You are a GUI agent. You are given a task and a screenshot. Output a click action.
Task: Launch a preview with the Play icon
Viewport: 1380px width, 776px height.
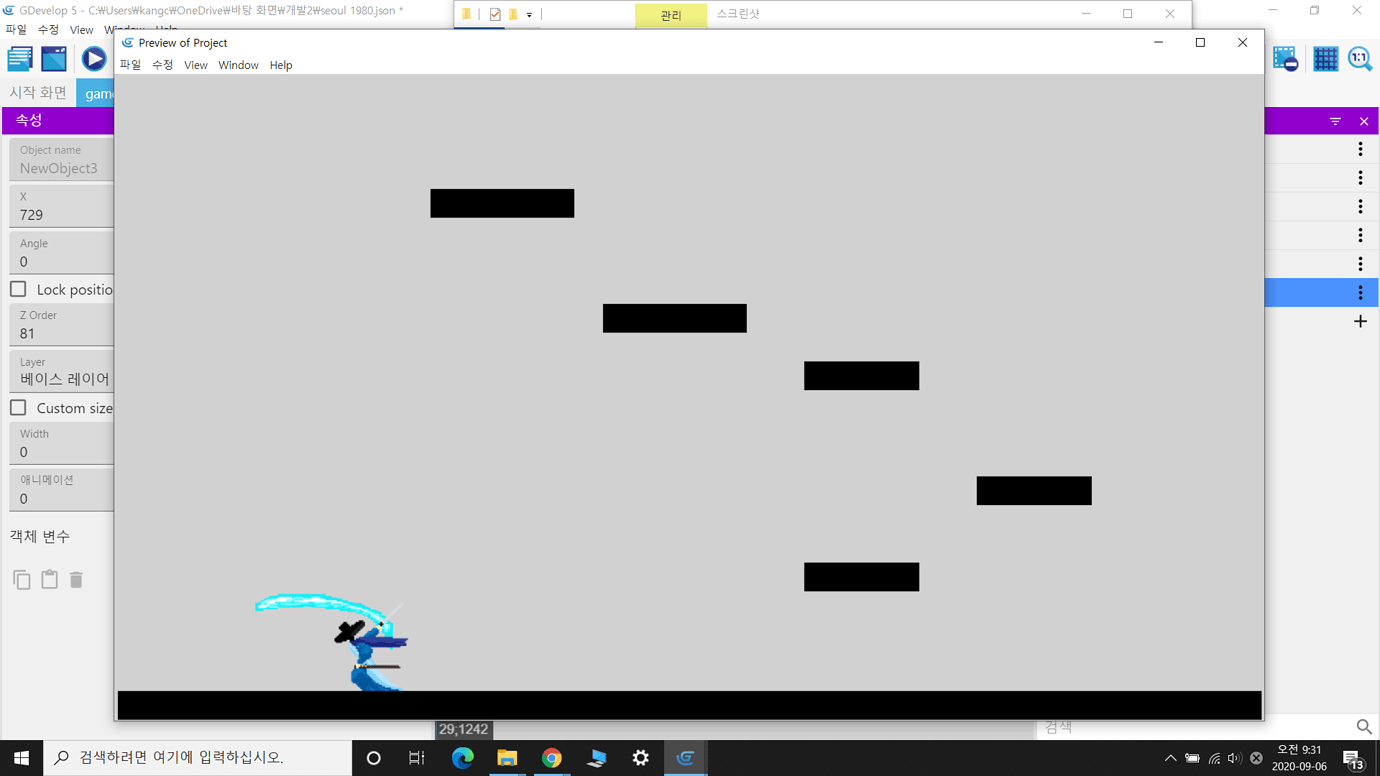click(x=92, y=58)
